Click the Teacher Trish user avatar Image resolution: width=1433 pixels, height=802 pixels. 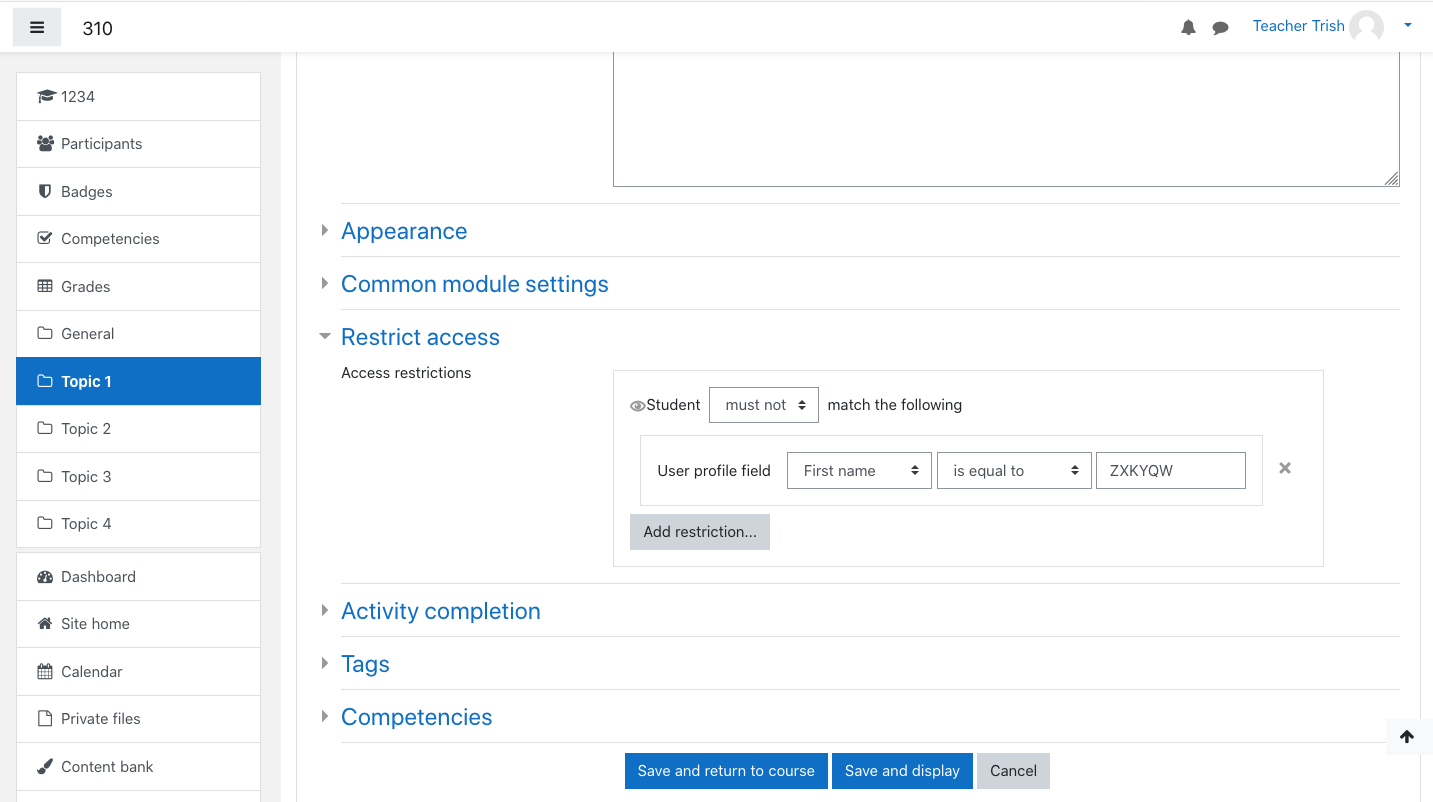click(1366, 27)
